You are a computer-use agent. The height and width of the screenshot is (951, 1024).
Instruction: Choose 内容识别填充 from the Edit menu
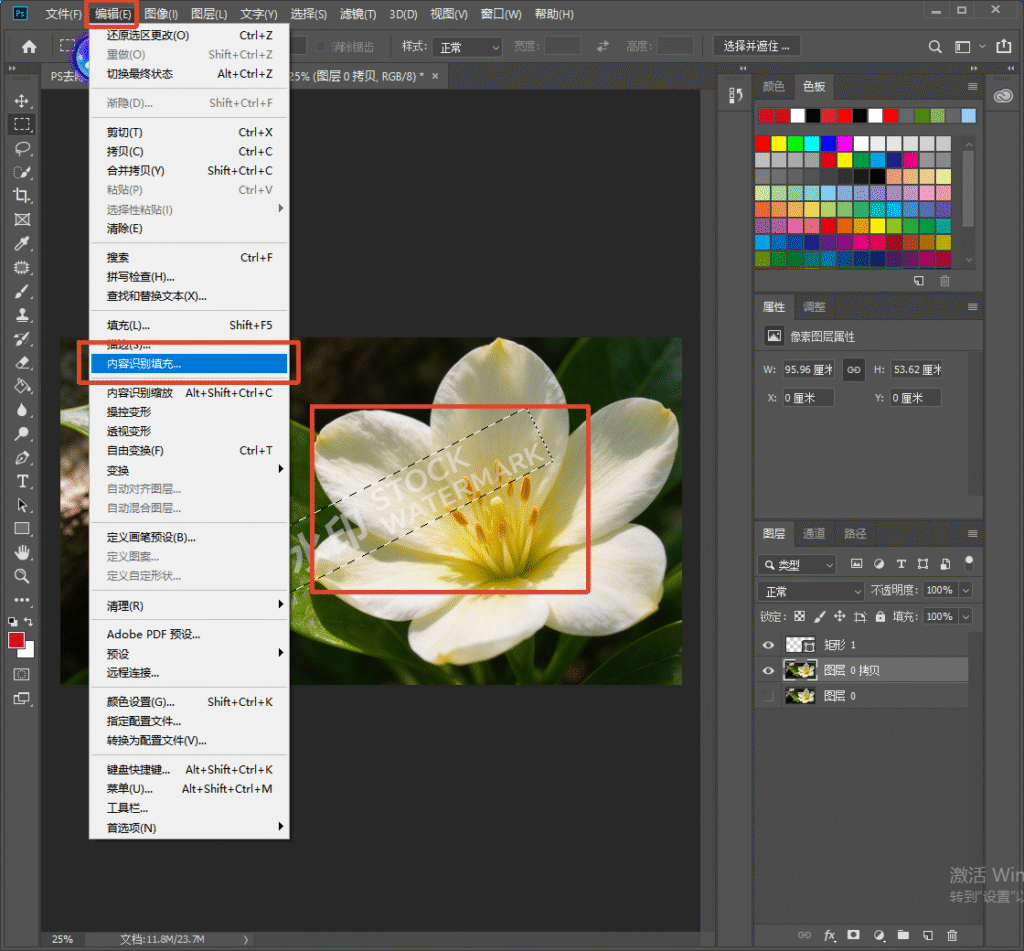coord(189,364)
